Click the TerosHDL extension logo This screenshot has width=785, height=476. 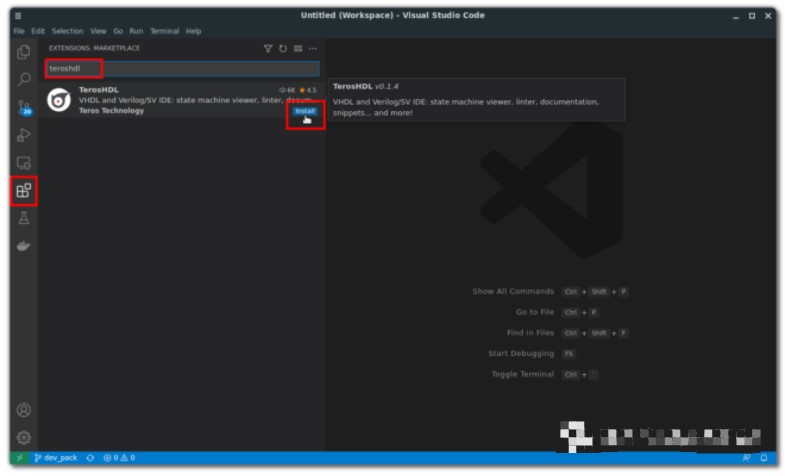(x=59, y=100)
